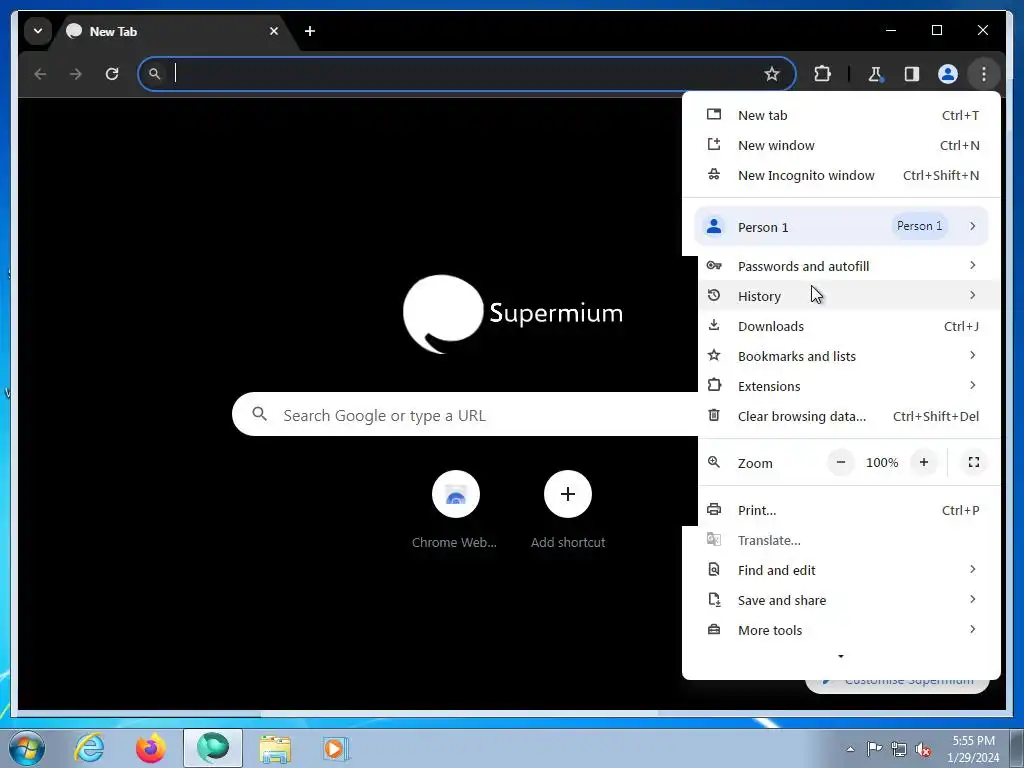Click the Supermium logo

click(x=513, y=314)
